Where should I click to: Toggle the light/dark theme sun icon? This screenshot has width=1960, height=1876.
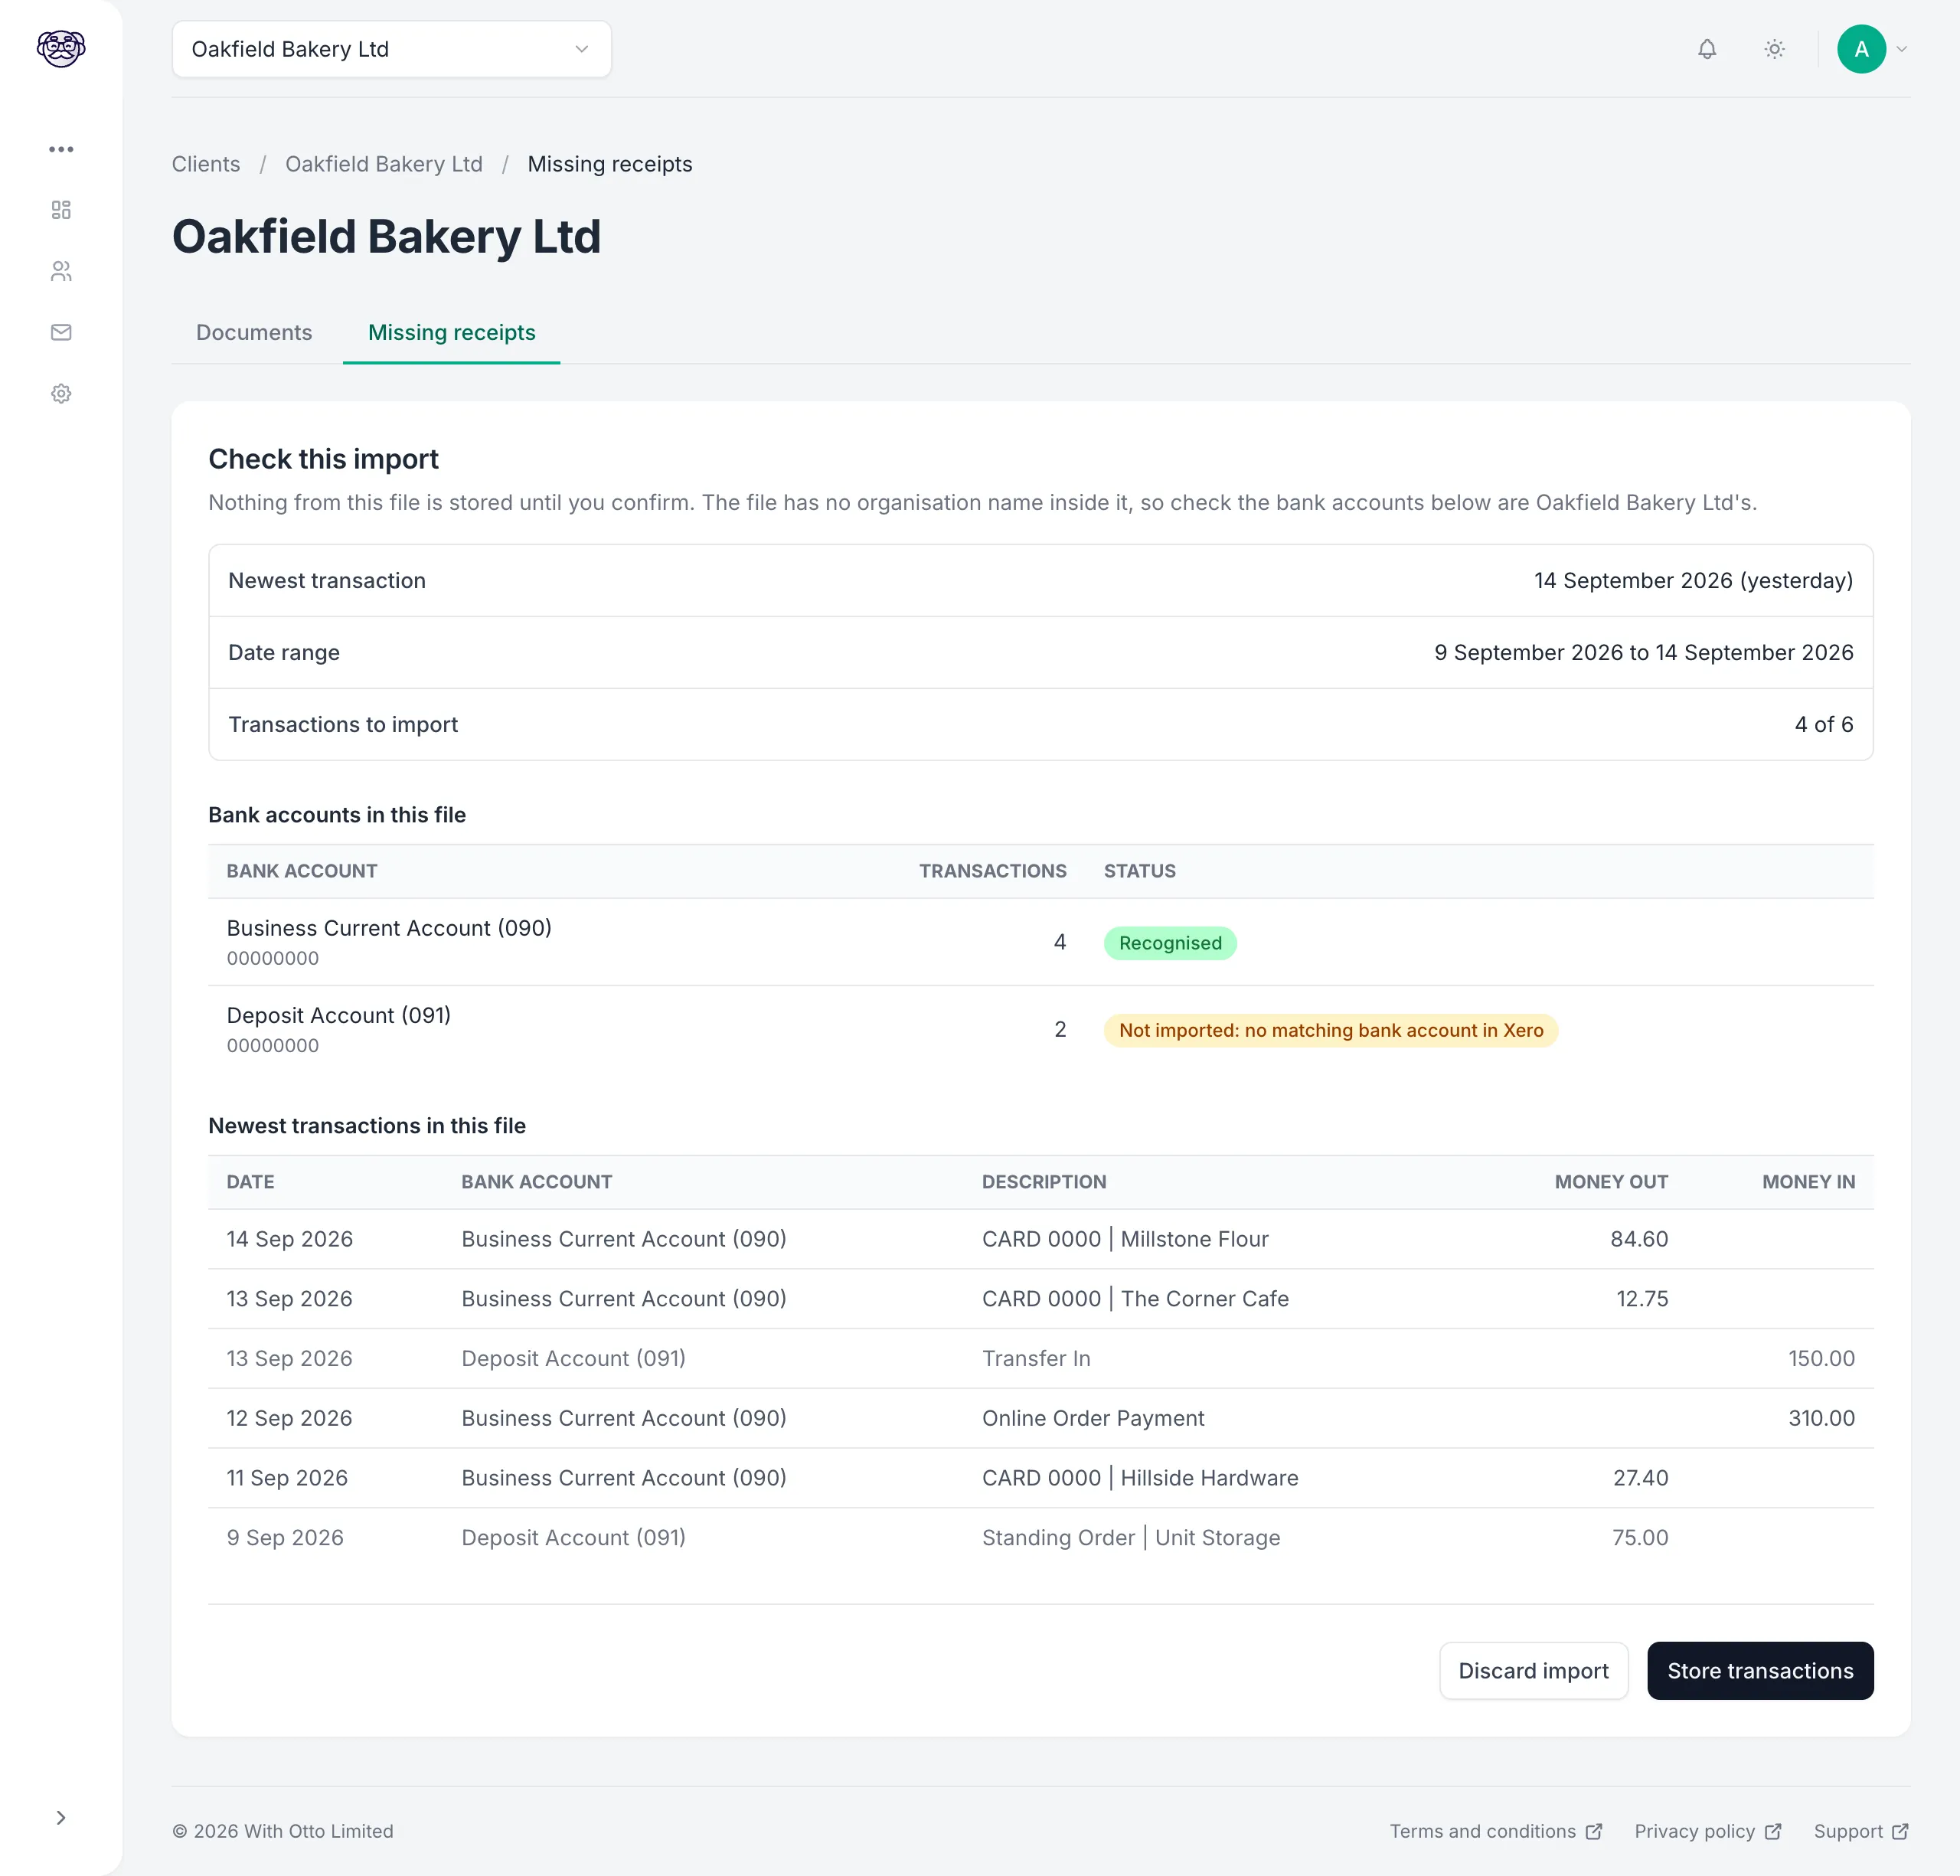pos(1774,49)
